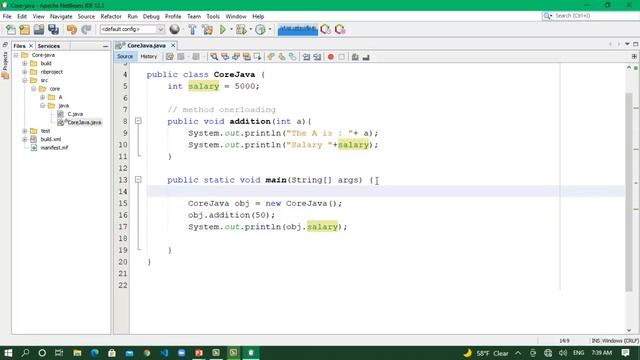Click the Shift Line Right icon
The image size is (640, 360).
(317, 57)
